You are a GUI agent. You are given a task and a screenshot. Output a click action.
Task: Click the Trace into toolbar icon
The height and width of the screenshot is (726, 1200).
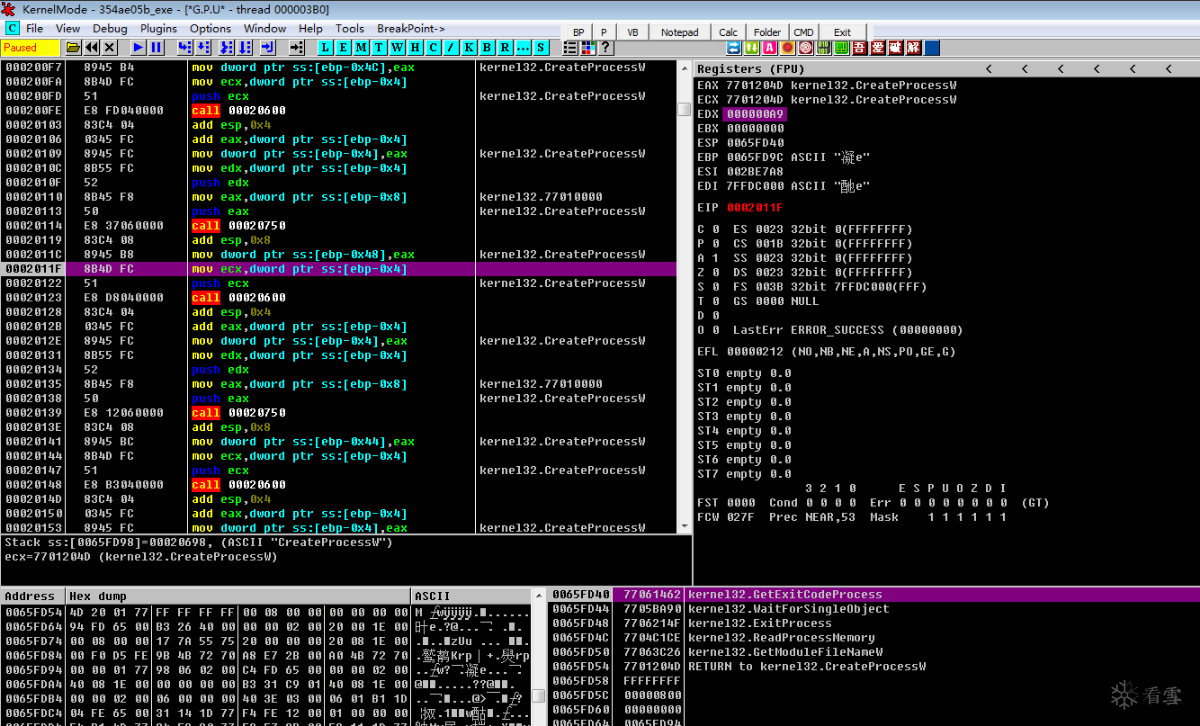click(227, 47)
